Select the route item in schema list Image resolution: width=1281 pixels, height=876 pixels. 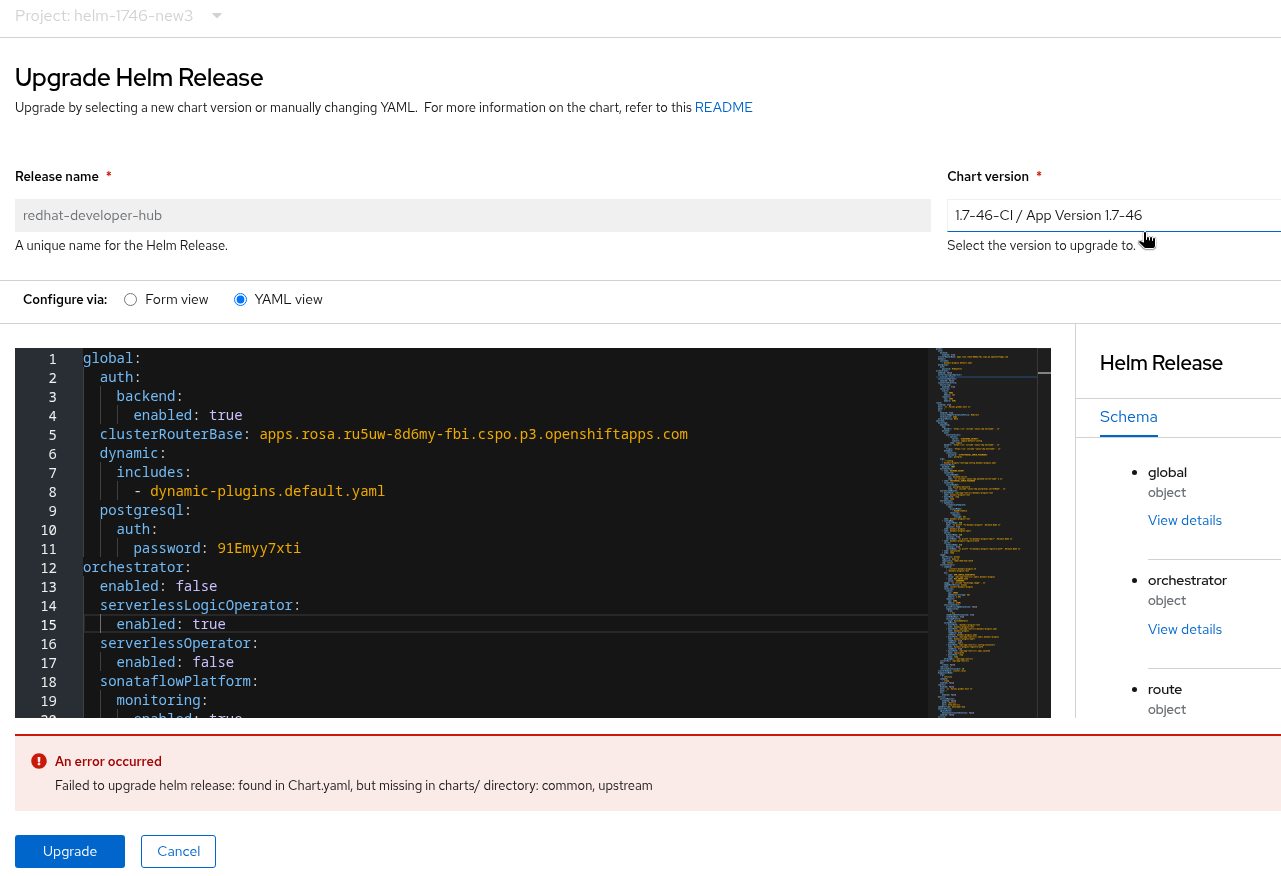click(x=1165, y=689)
